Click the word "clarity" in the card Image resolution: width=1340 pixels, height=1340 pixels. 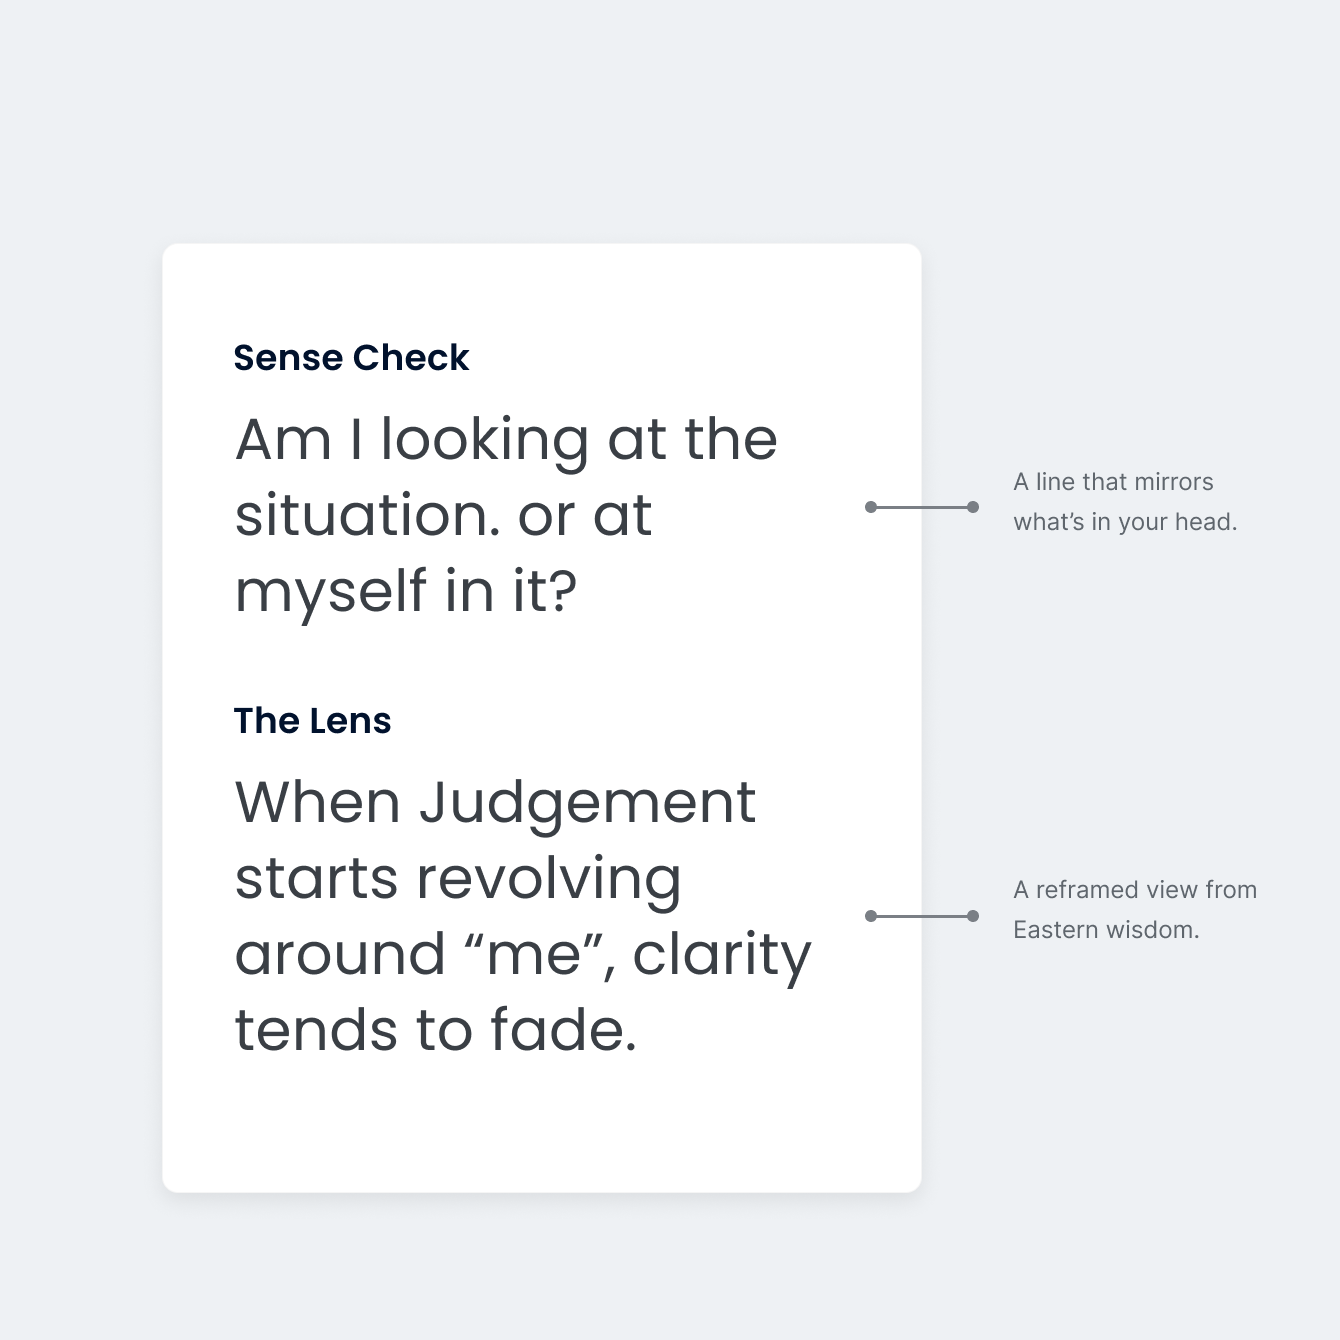[721, 955]
